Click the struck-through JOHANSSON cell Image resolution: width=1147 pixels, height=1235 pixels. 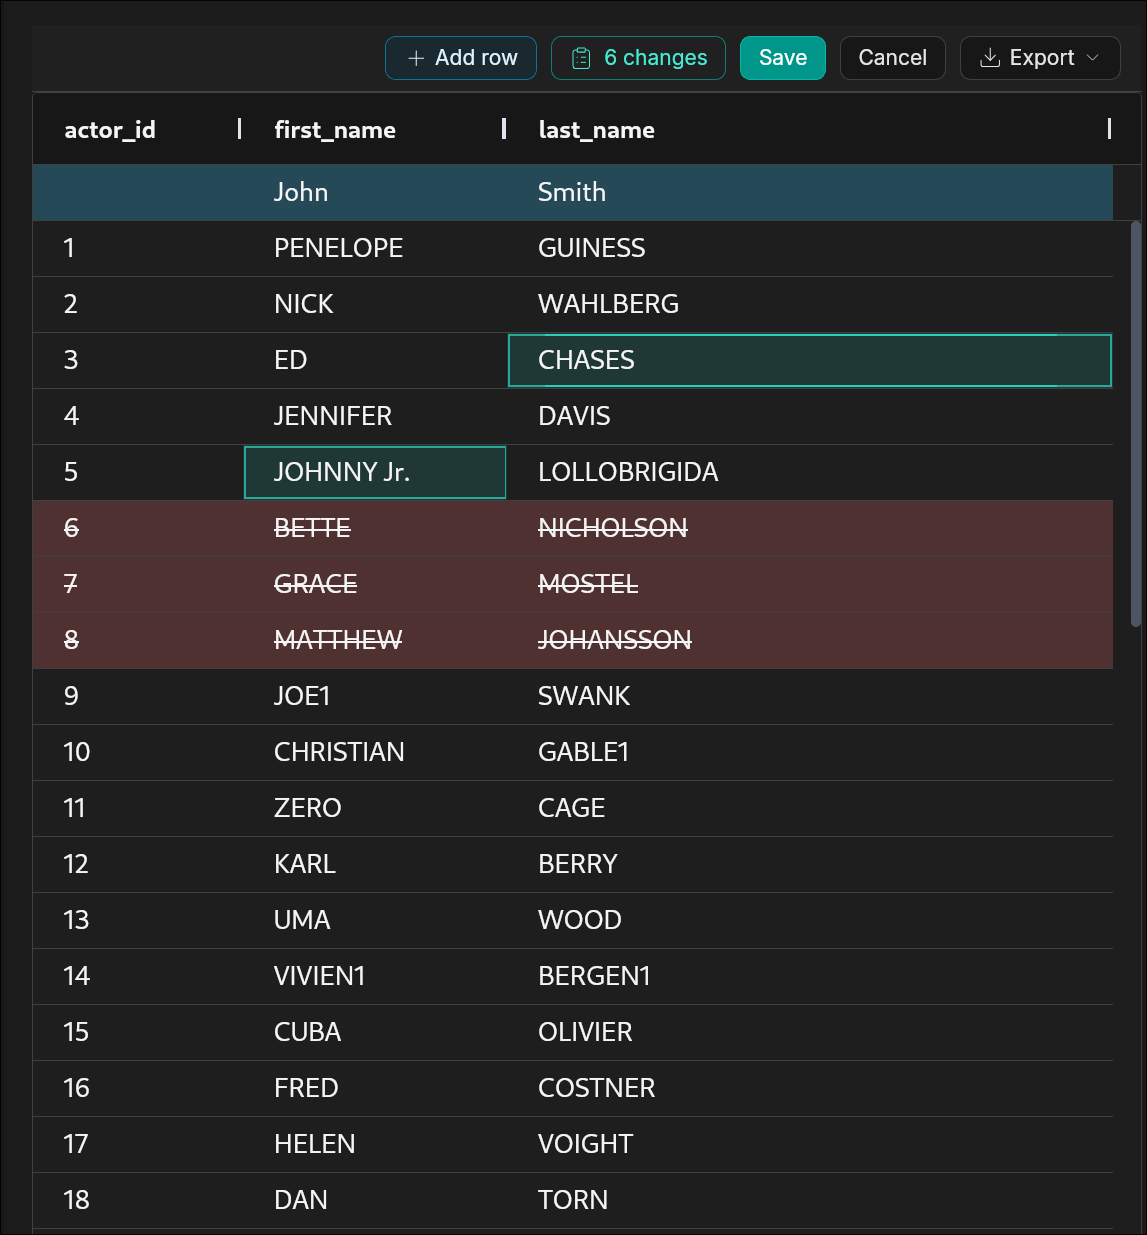(809, 640)
